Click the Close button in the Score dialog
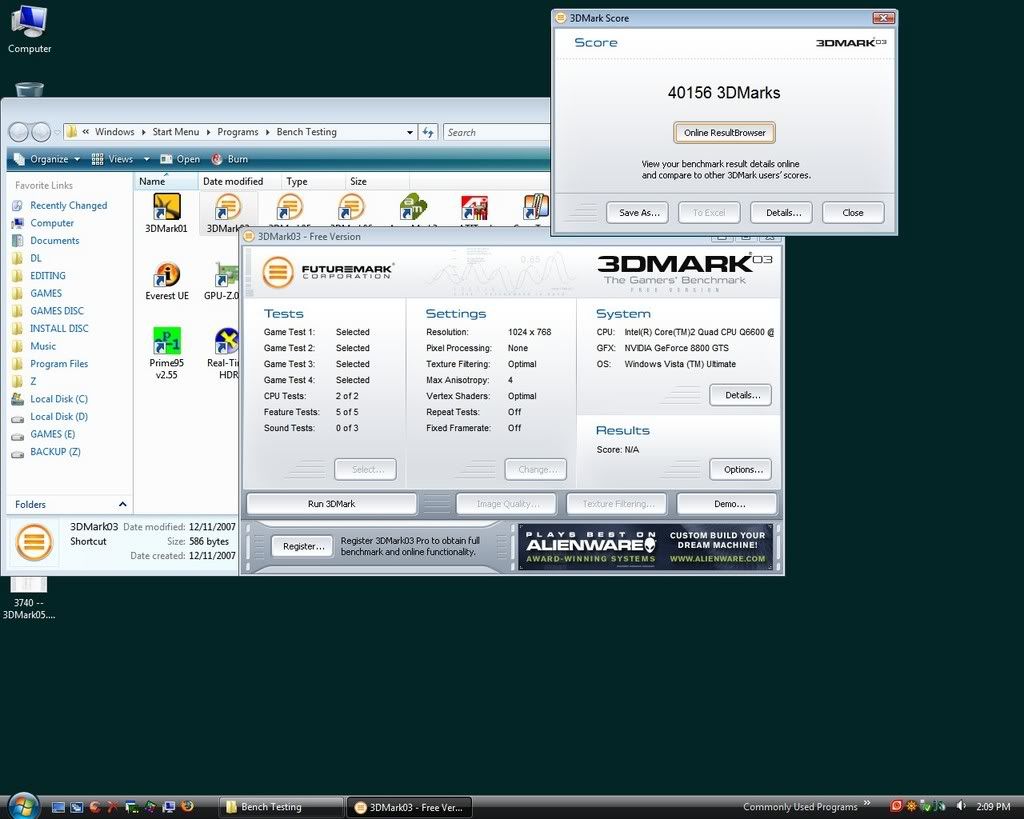 tap(853, 213)
